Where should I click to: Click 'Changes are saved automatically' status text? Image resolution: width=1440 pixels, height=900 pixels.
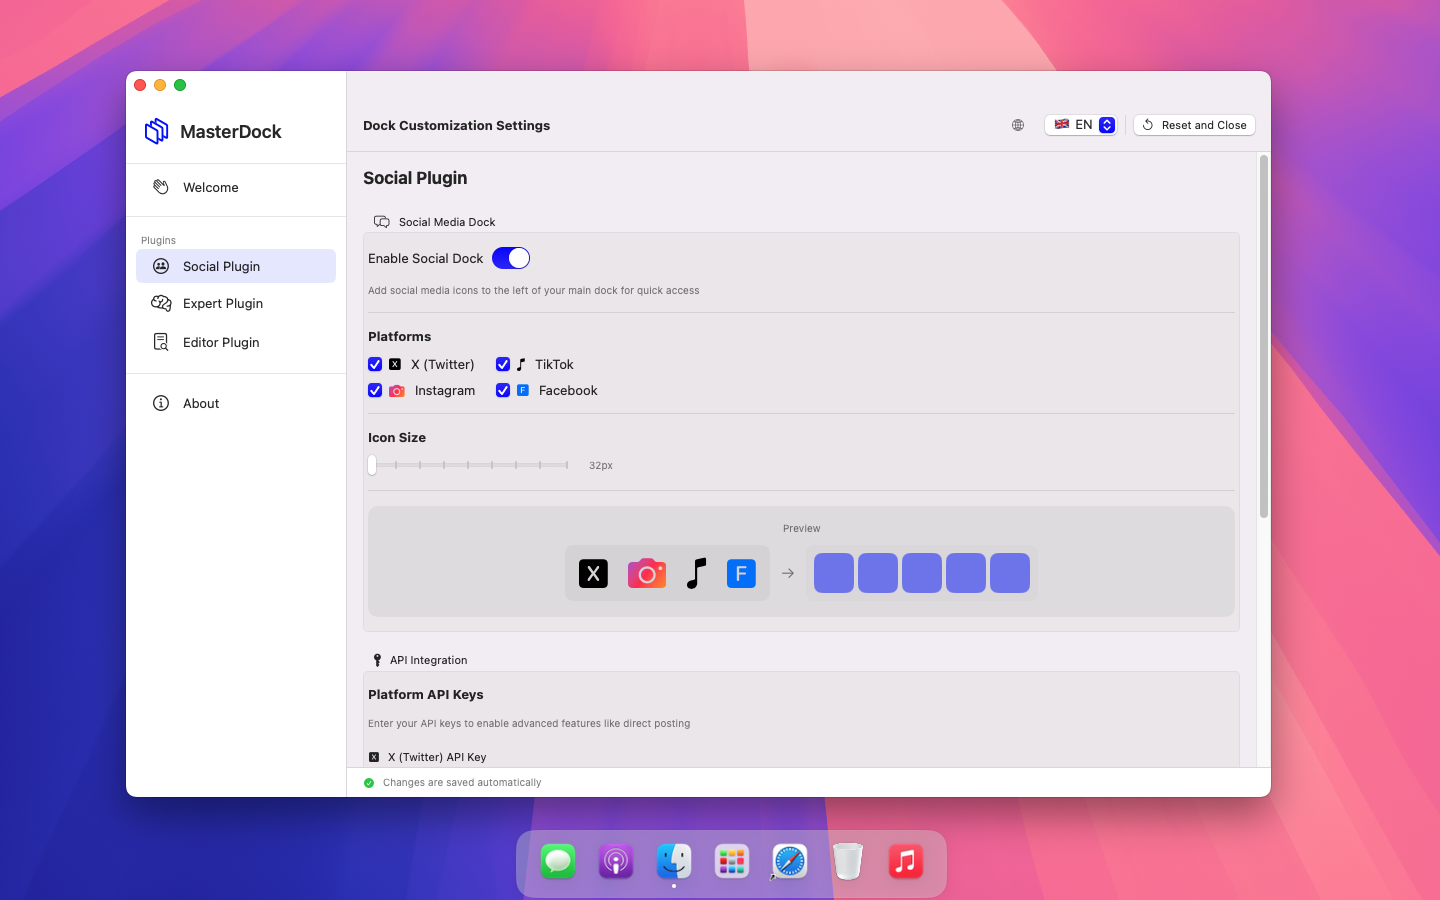(x=462, y=783)
